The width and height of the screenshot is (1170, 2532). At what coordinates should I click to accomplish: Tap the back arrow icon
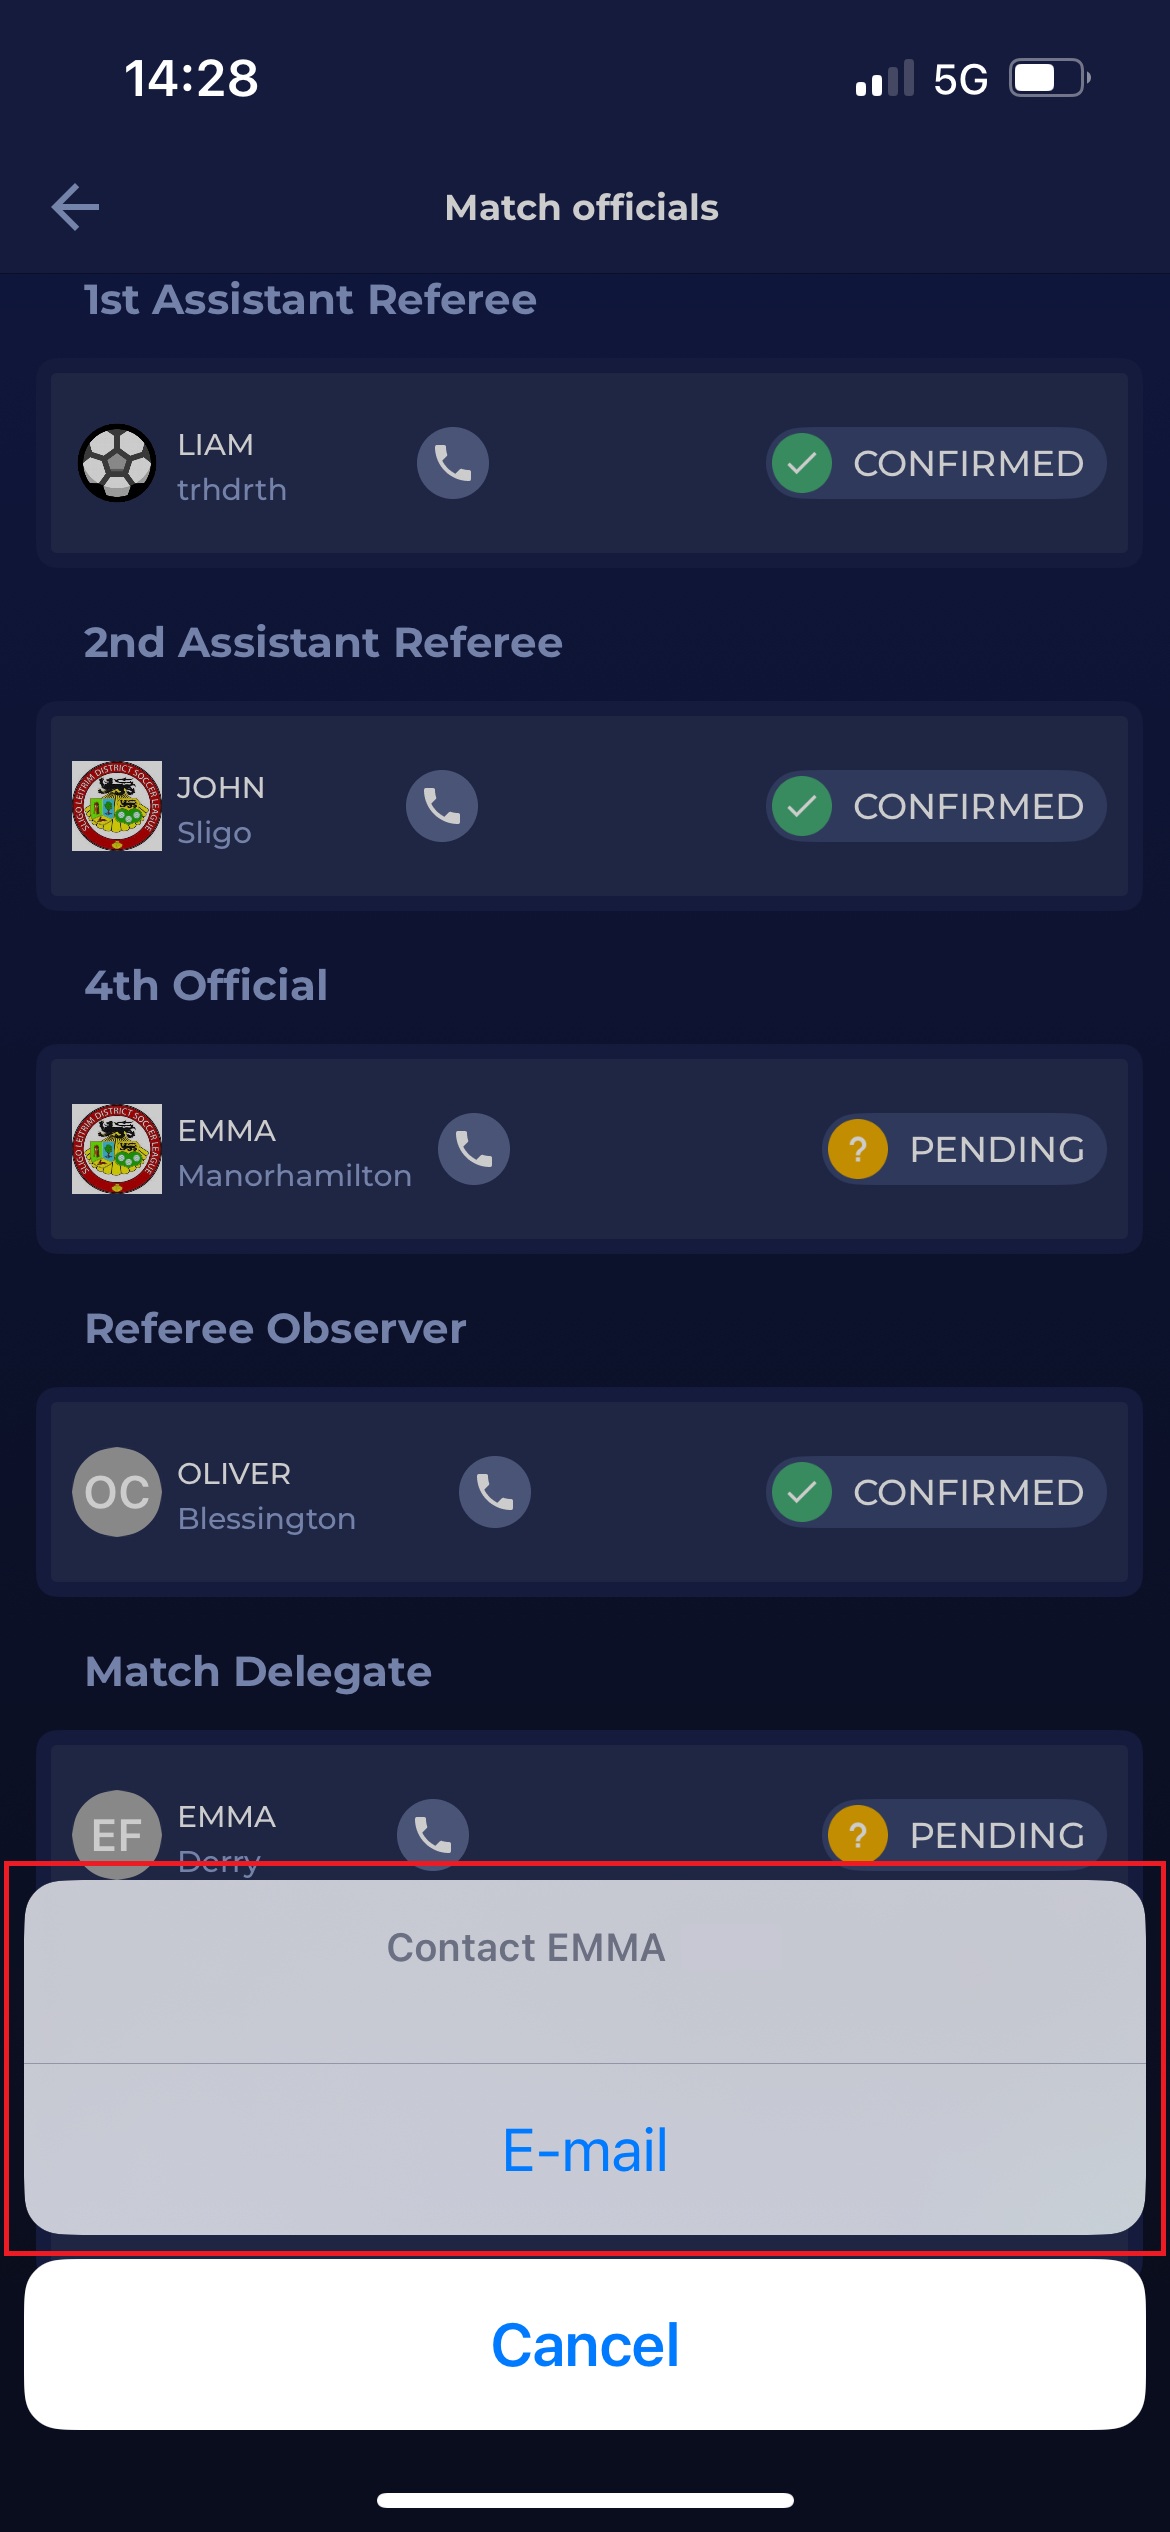(x=76, y=207)
